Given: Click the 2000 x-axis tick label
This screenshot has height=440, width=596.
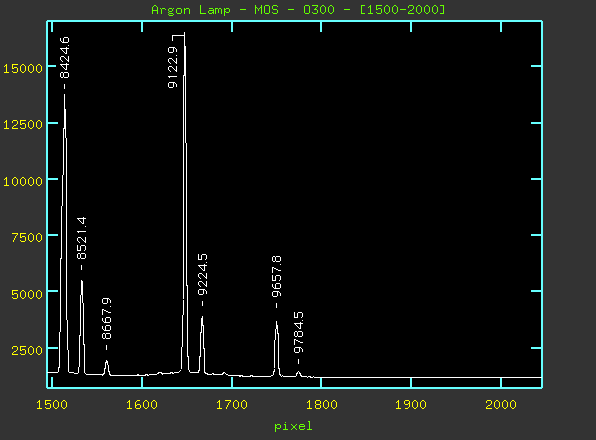Looking at the screenshot, I should [x=501, y=405].
